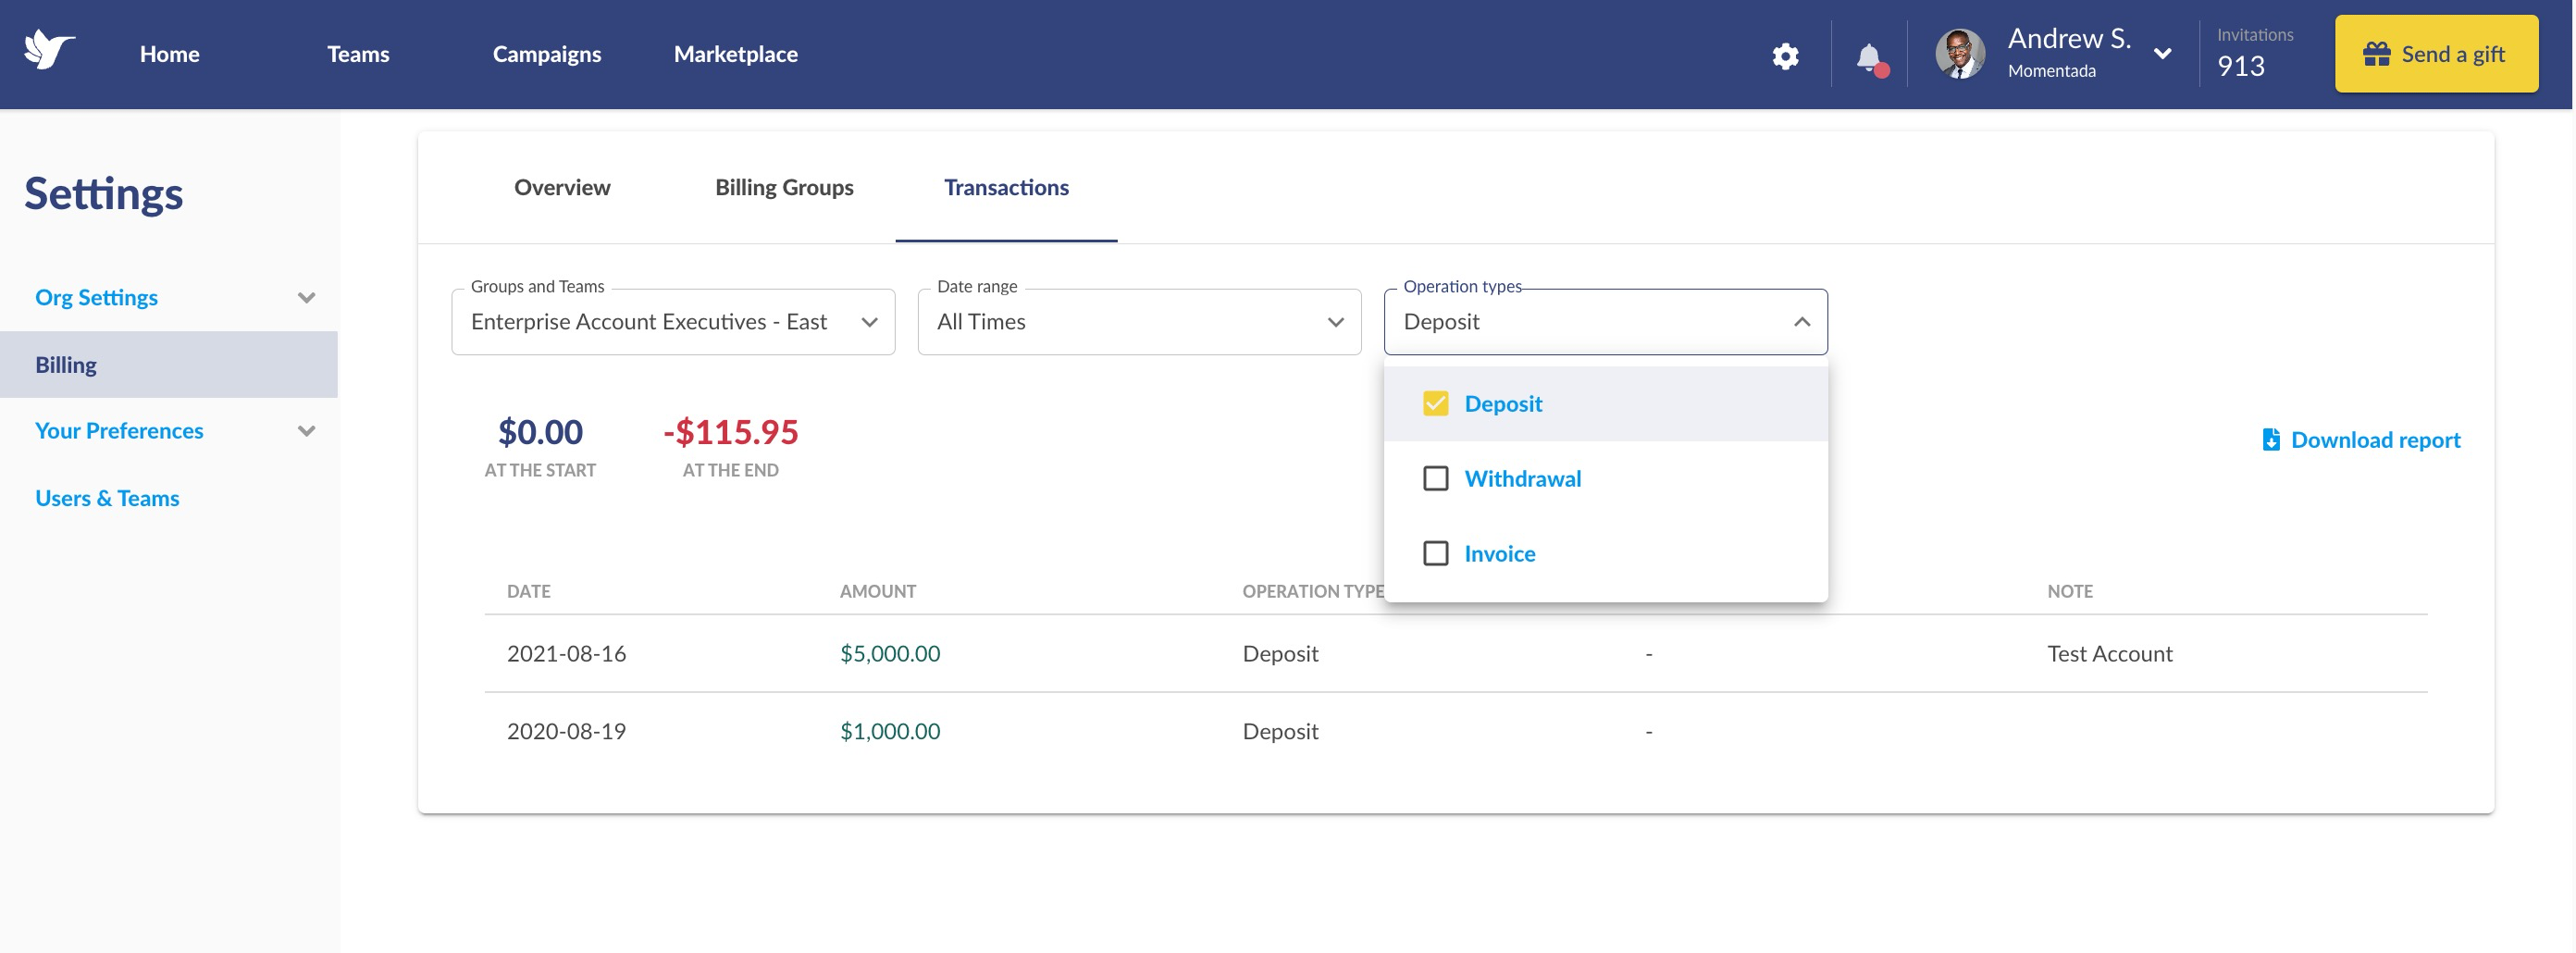
Task: Expand Your Preferences chevron in sidebar
Action: (306, 431)
